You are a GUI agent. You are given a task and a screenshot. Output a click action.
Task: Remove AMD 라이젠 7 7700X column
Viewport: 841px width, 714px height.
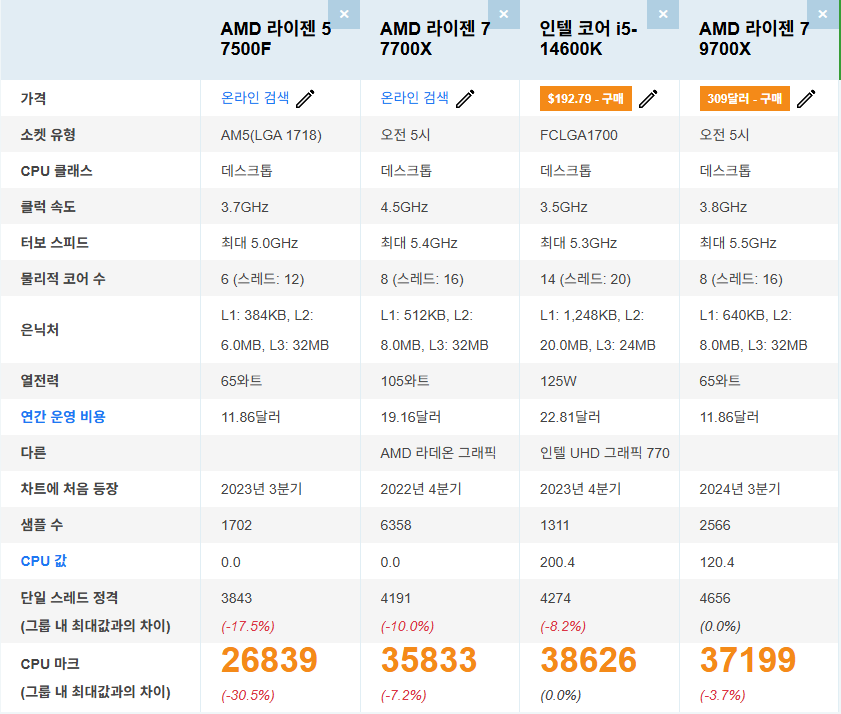(x=504, y=14)
